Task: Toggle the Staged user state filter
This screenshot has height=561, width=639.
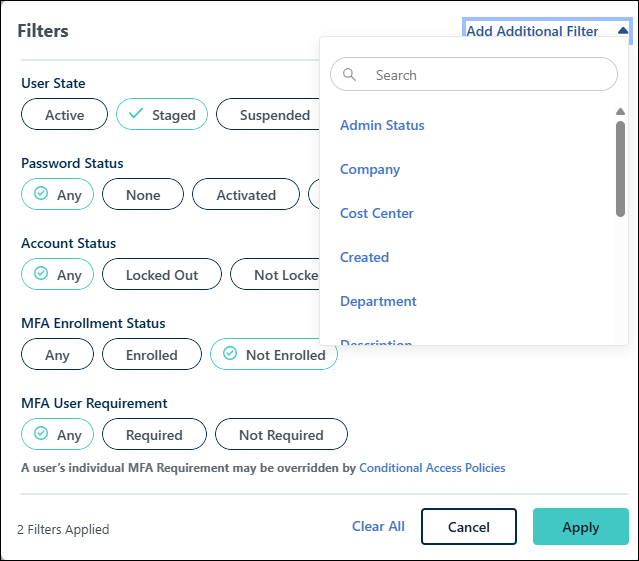Action: 162,115
